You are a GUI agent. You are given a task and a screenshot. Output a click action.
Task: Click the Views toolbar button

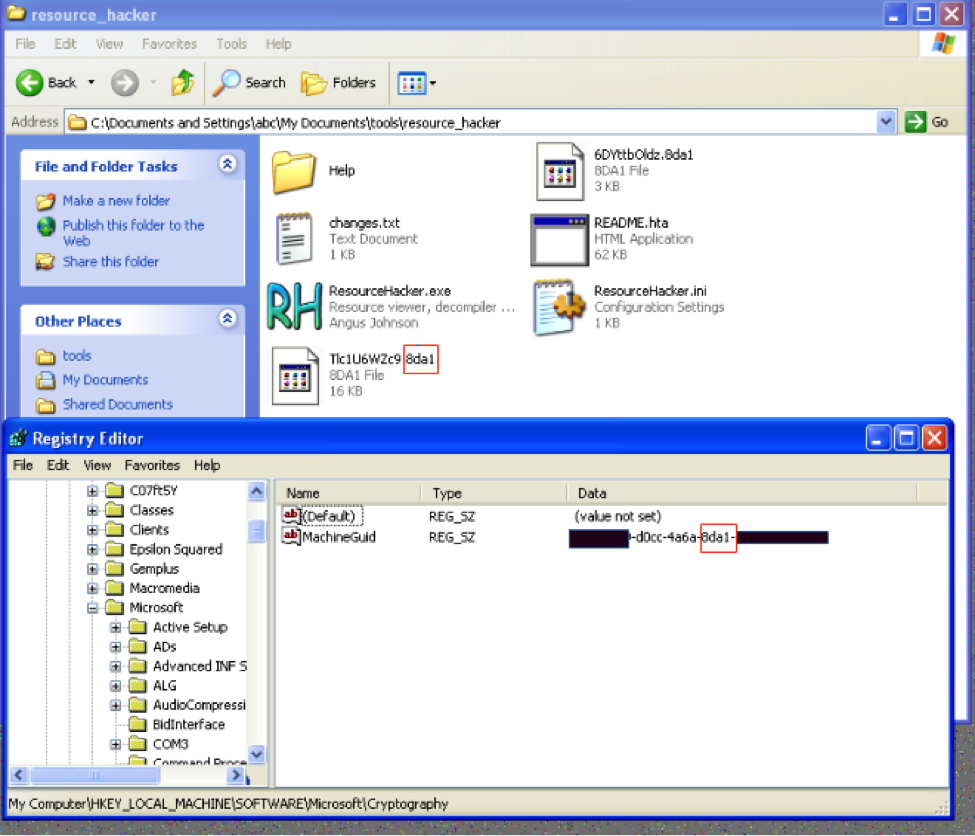point(417,83)
